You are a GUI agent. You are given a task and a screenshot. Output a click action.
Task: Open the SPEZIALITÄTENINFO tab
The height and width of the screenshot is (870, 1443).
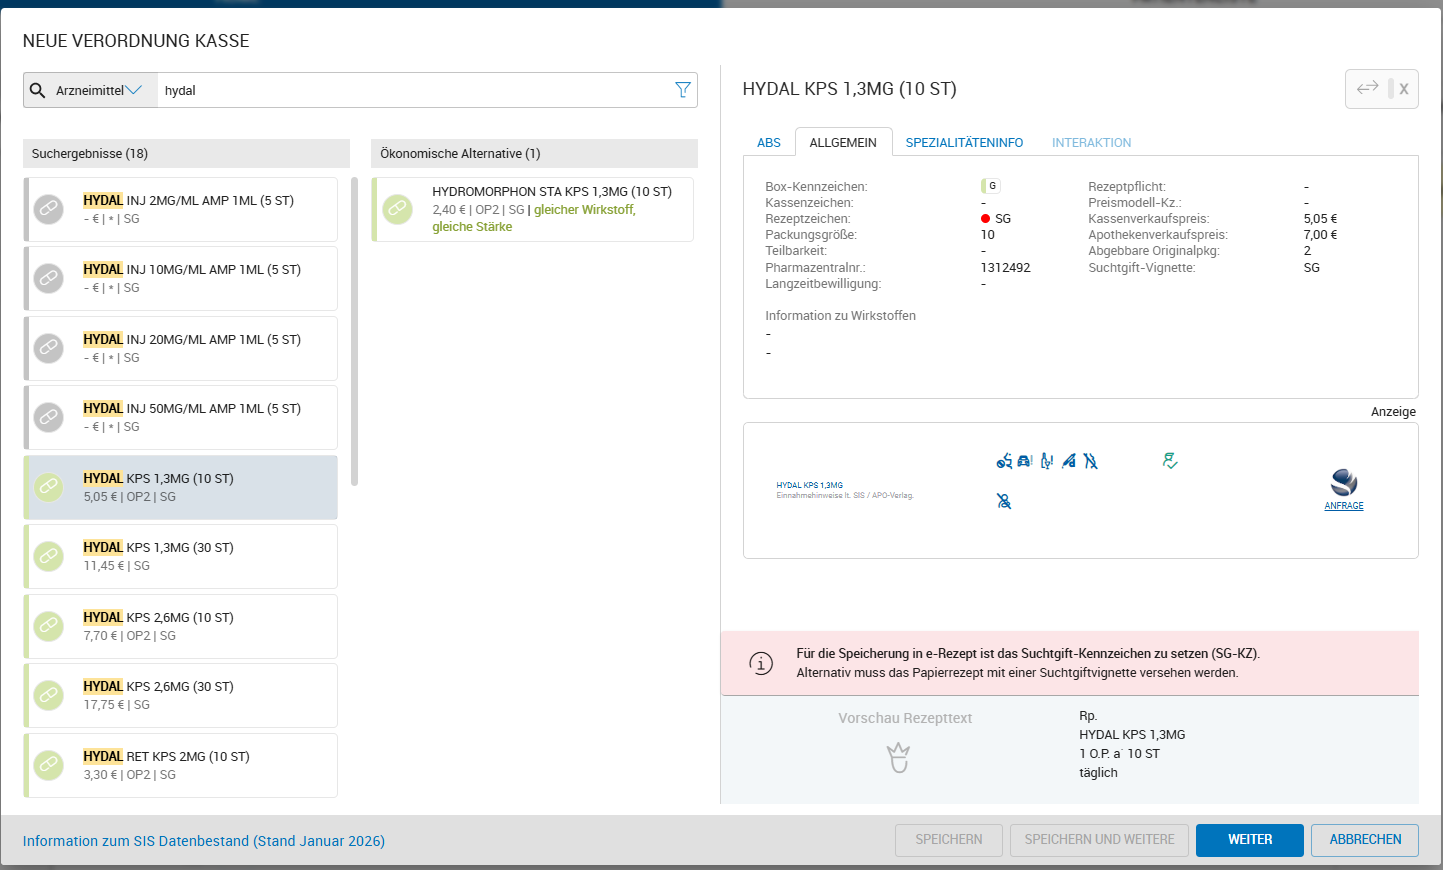point(964,143)
